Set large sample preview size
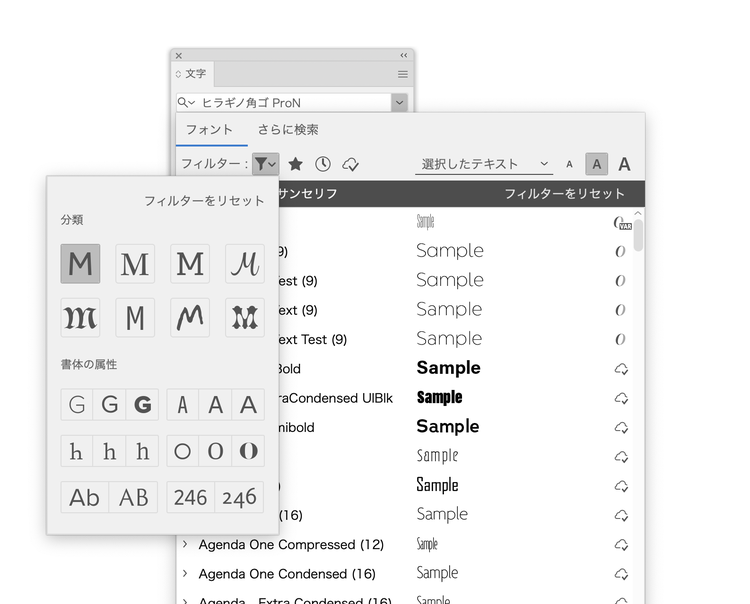This screenshot has width=750, height=604. (624, 165)
